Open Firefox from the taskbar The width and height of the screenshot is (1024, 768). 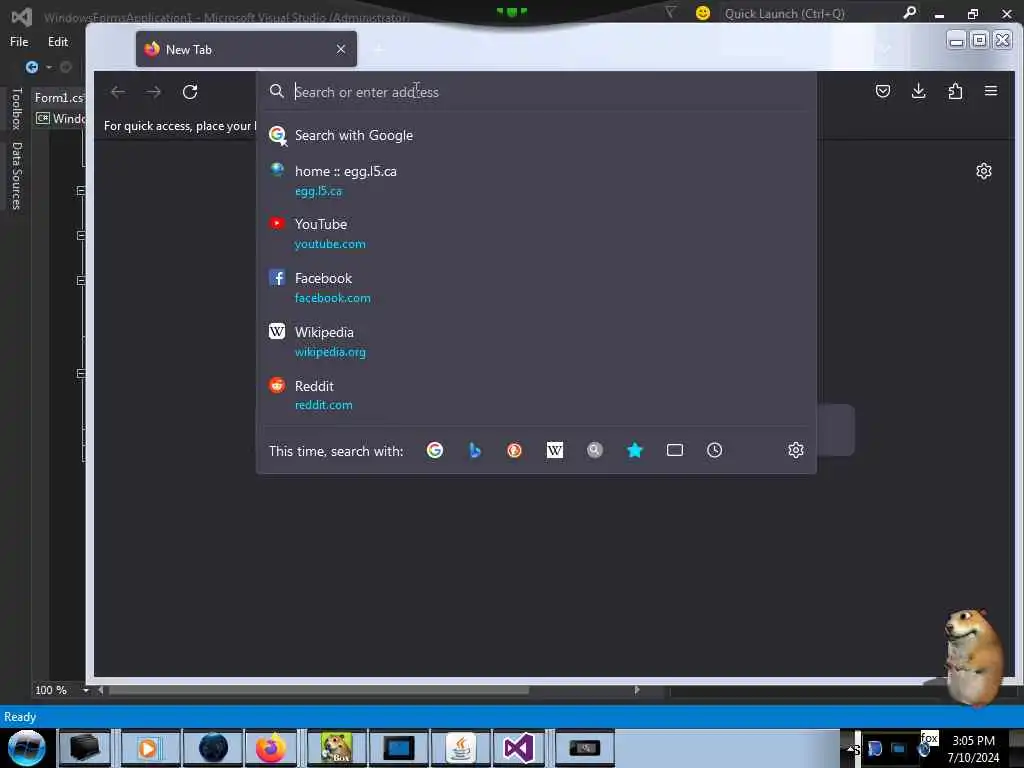click(270, 748)
